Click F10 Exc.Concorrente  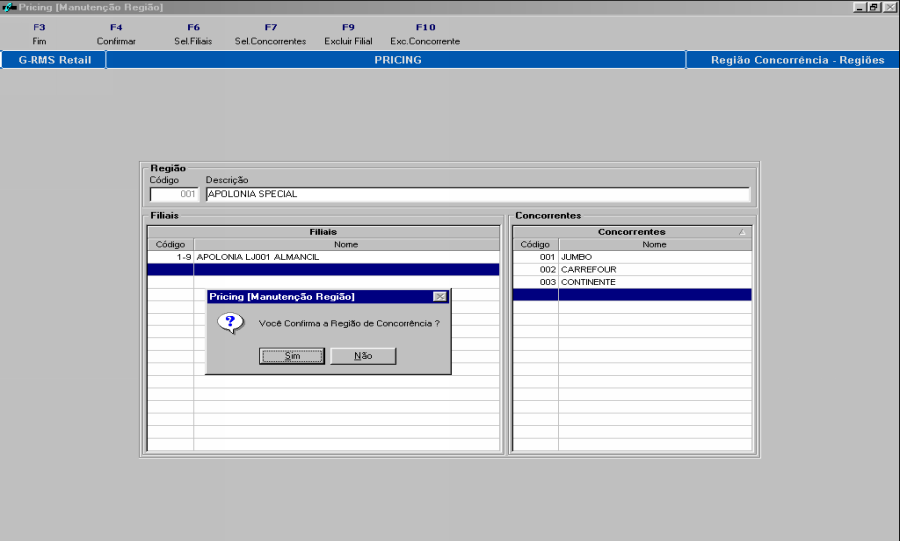425,34
